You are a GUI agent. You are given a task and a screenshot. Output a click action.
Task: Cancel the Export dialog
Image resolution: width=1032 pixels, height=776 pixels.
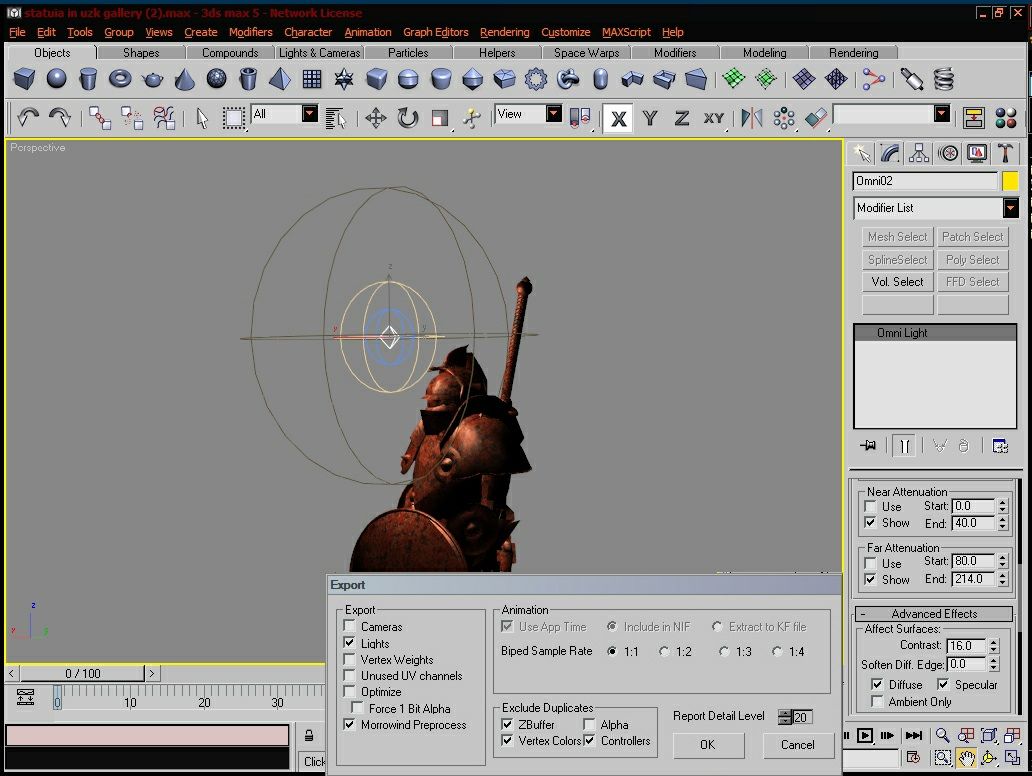point(798,745)
